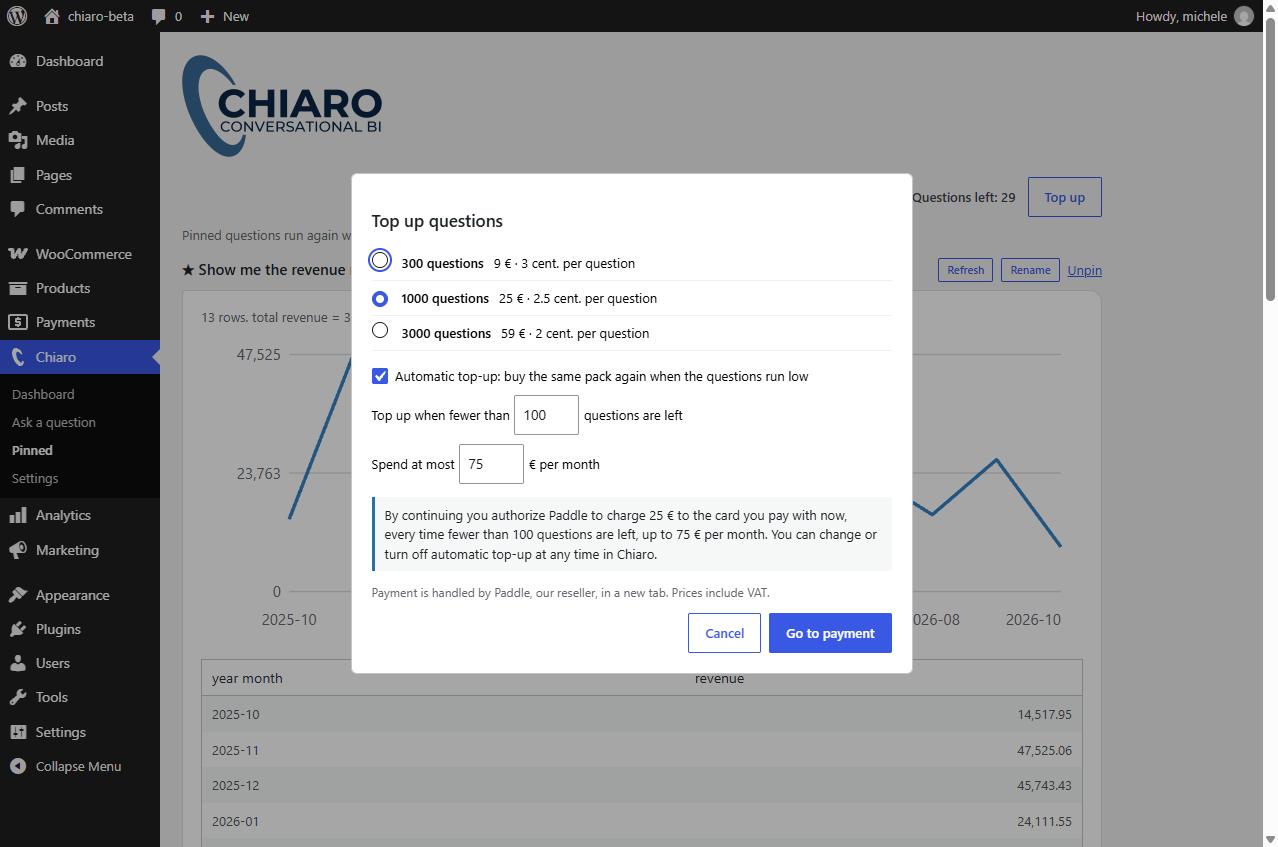Image resolution: width=1278 pixels, height=847 pixels.
Task: Click the Comments speech icon in sidebar
Action: pyautogui.click(x=18, y=209)
